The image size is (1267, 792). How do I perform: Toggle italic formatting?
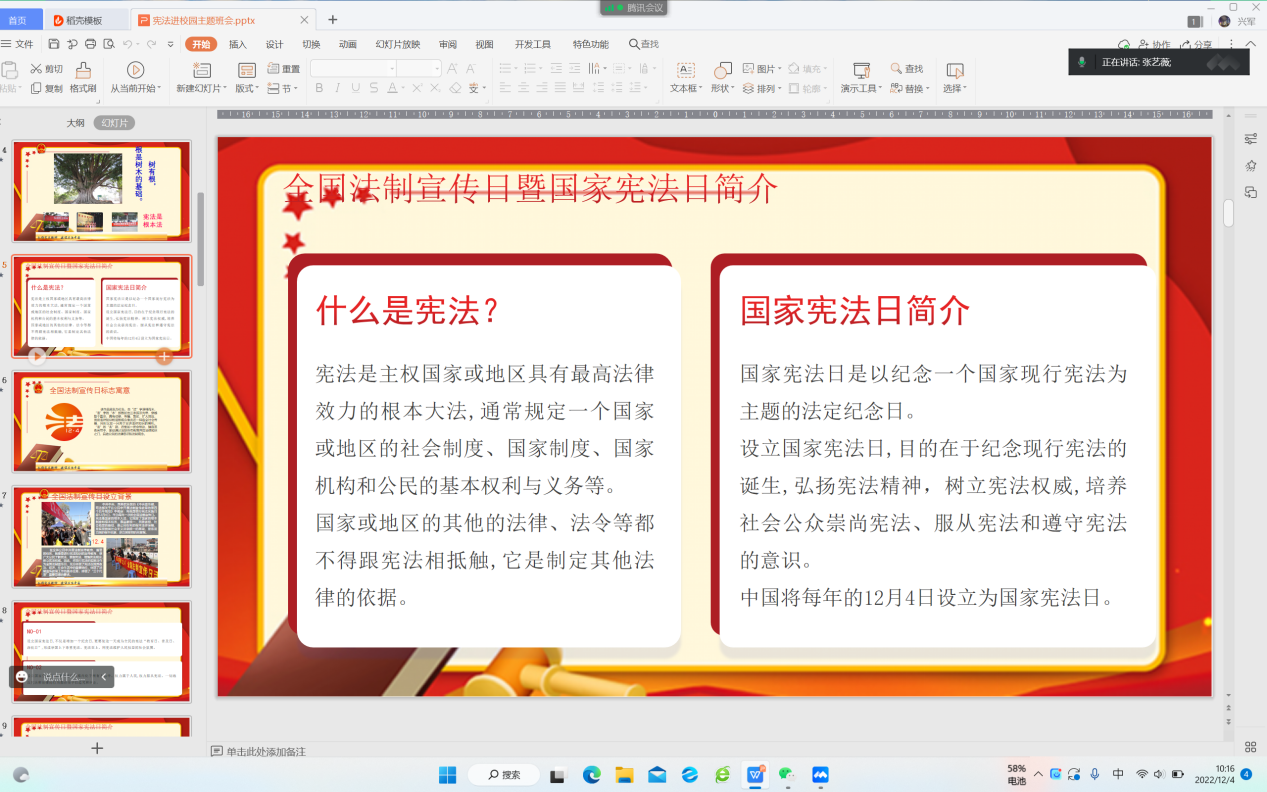(337, 87)
